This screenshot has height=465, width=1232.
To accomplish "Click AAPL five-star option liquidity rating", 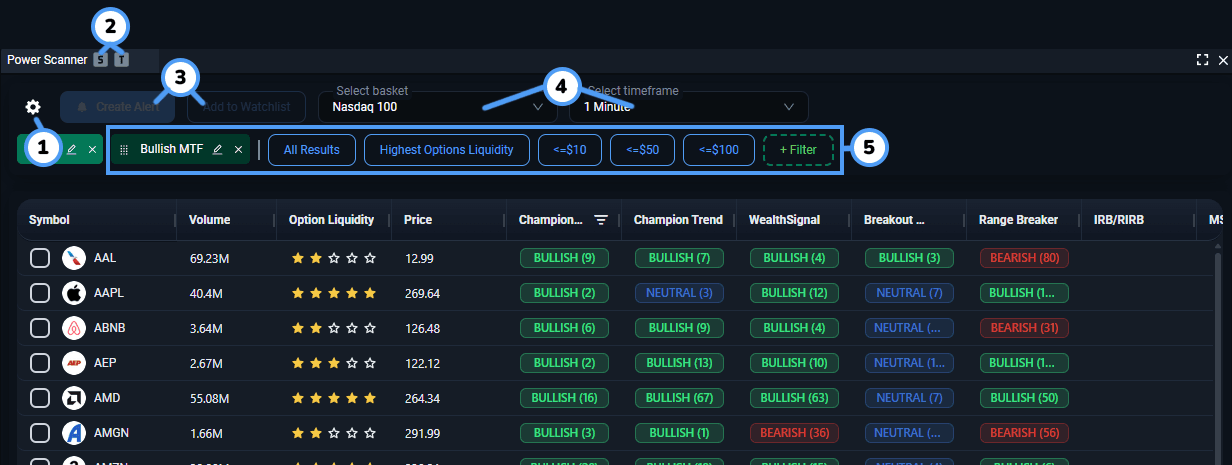I will tap(334, 293).
